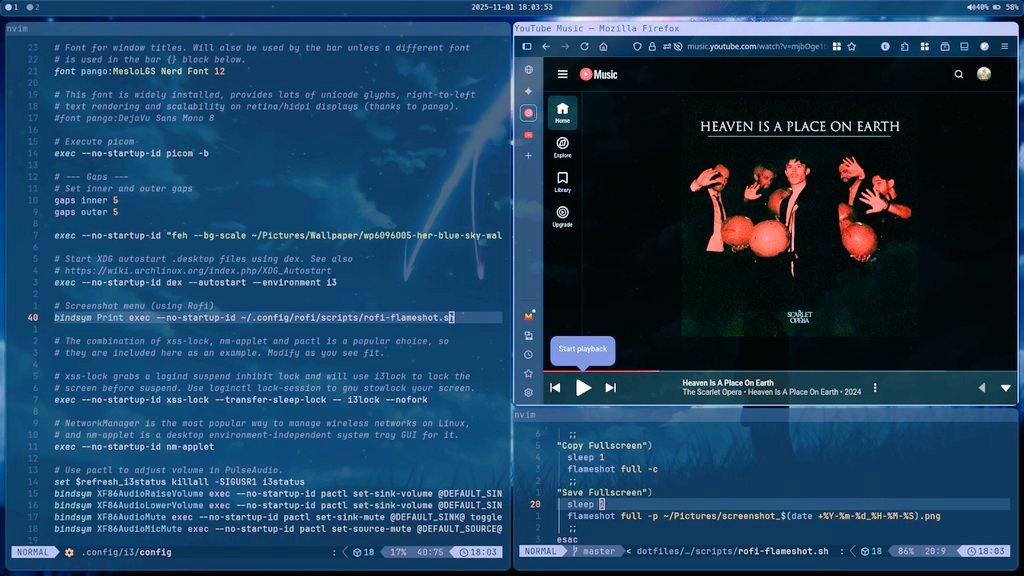Skip to previous track
This screenshot has height=576, width=1024.
point(555,388)
